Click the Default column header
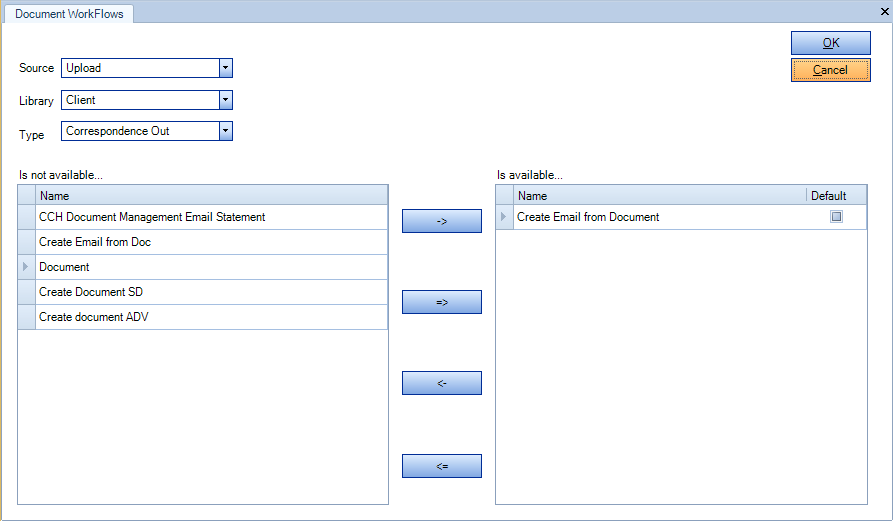 (x=836, y=196)
